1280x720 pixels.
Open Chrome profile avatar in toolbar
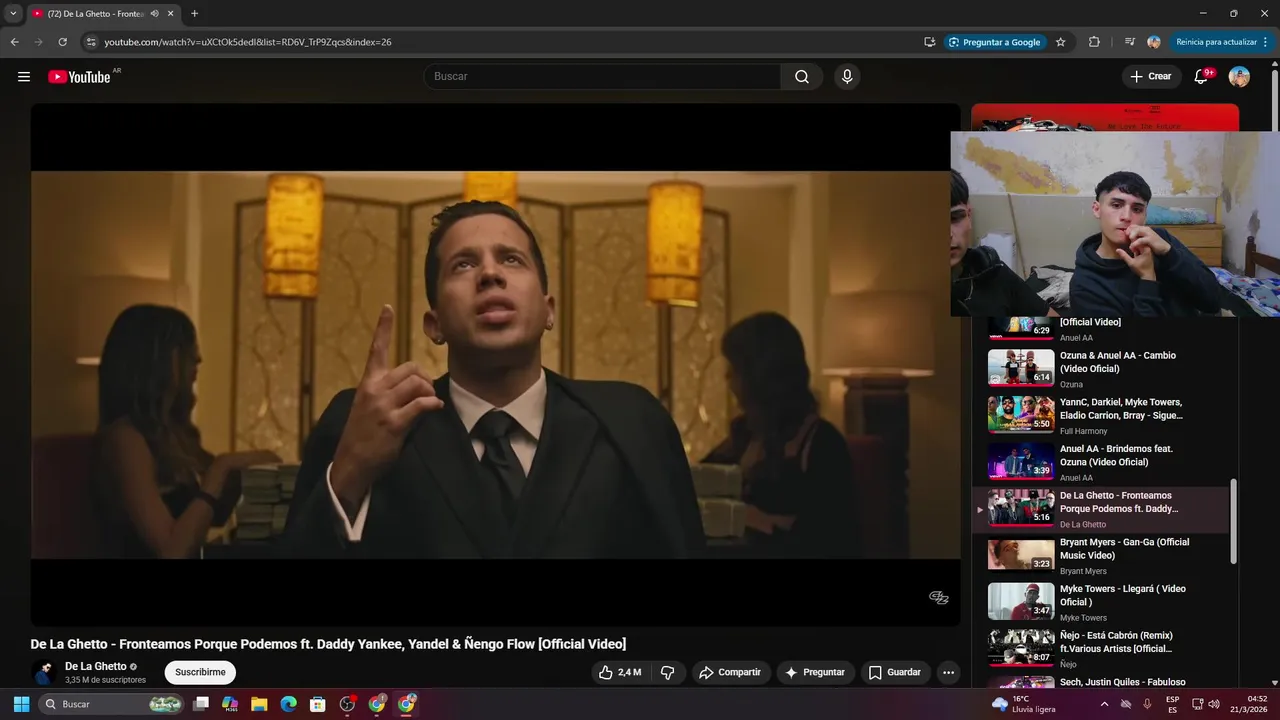click(x=1154, y=42)
